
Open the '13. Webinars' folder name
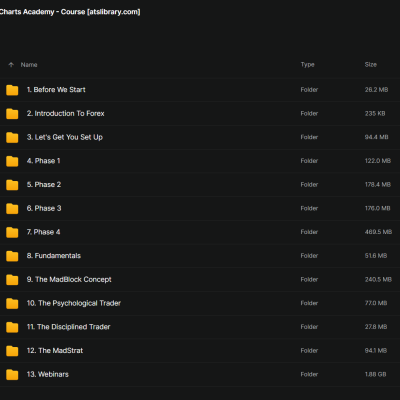(x=48, y=374)
